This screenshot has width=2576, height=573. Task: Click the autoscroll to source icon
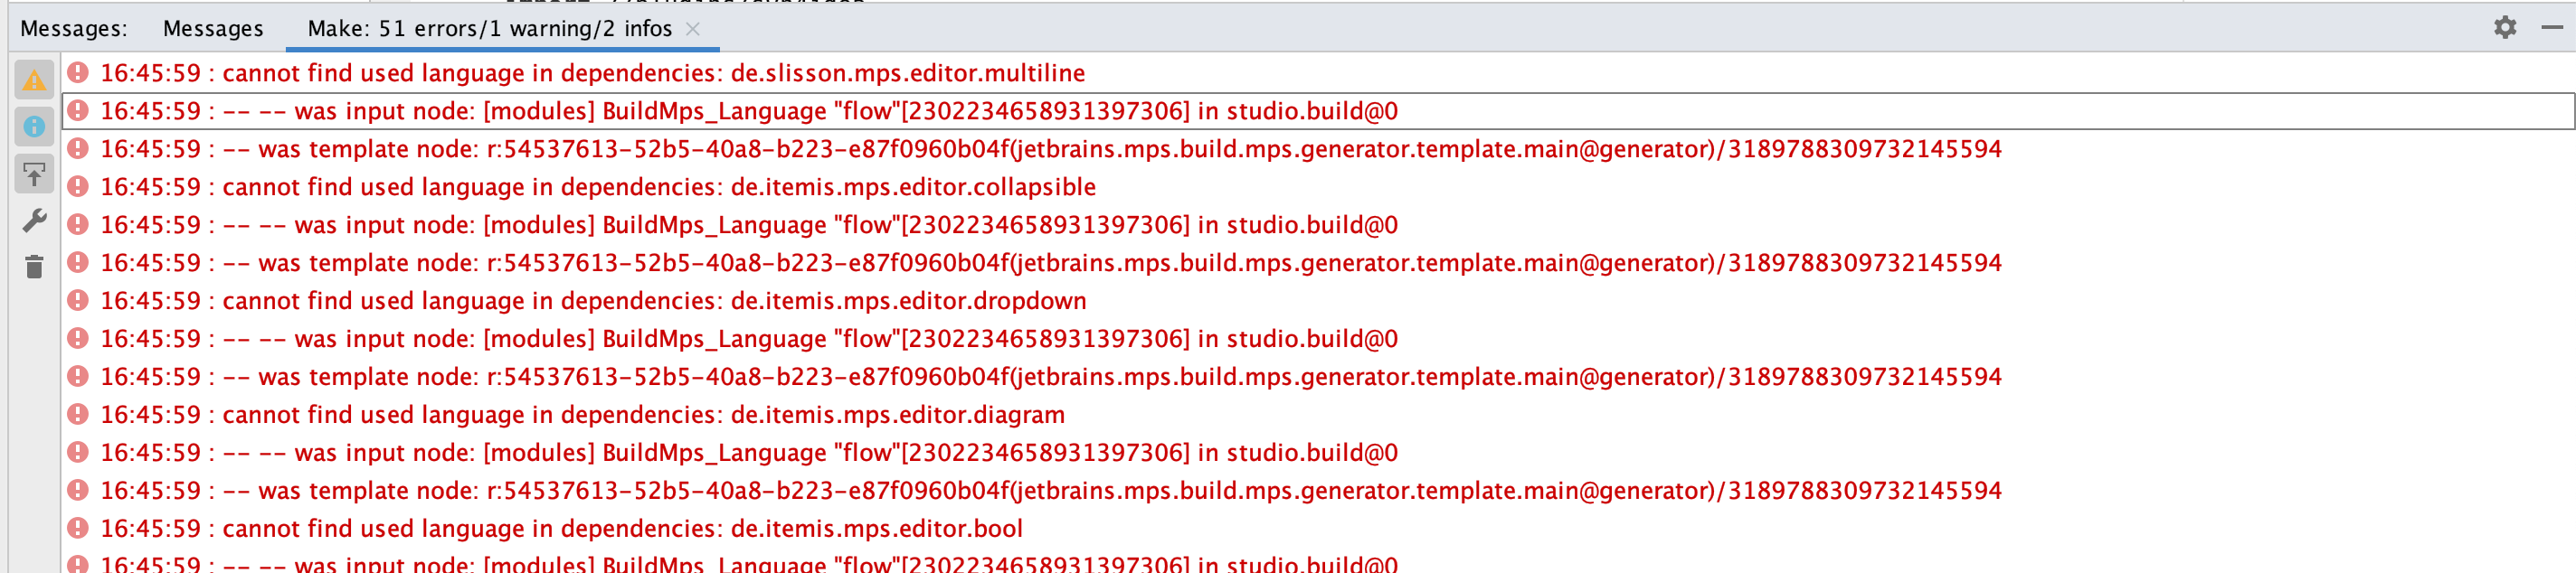point(34,175)
